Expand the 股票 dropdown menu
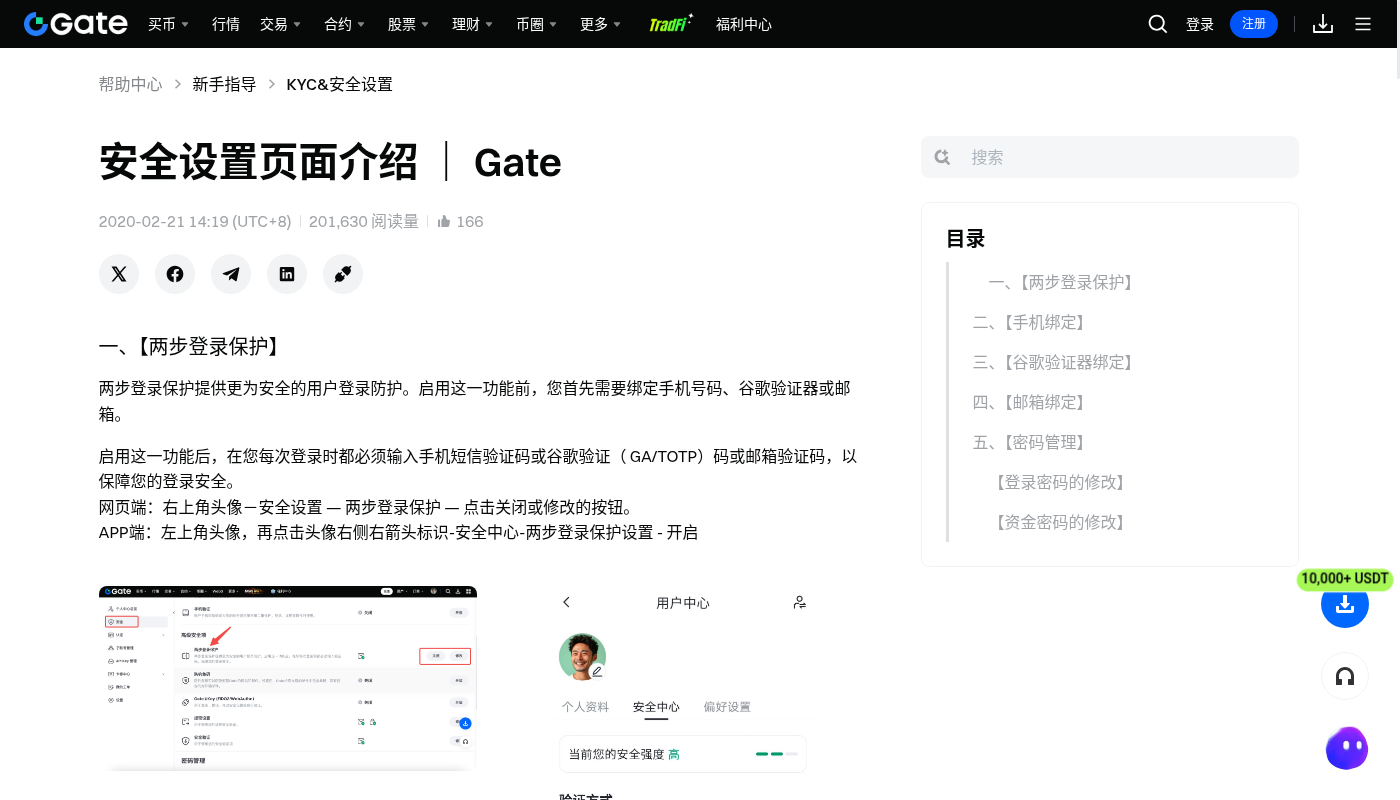The width and height of the screenshot is (1400, 800). [408, 24]
